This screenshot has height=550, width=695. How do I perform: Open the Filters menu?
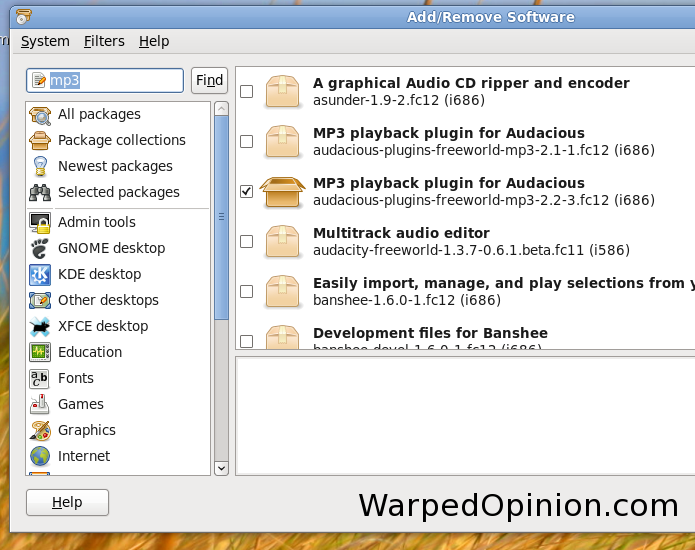104,41
